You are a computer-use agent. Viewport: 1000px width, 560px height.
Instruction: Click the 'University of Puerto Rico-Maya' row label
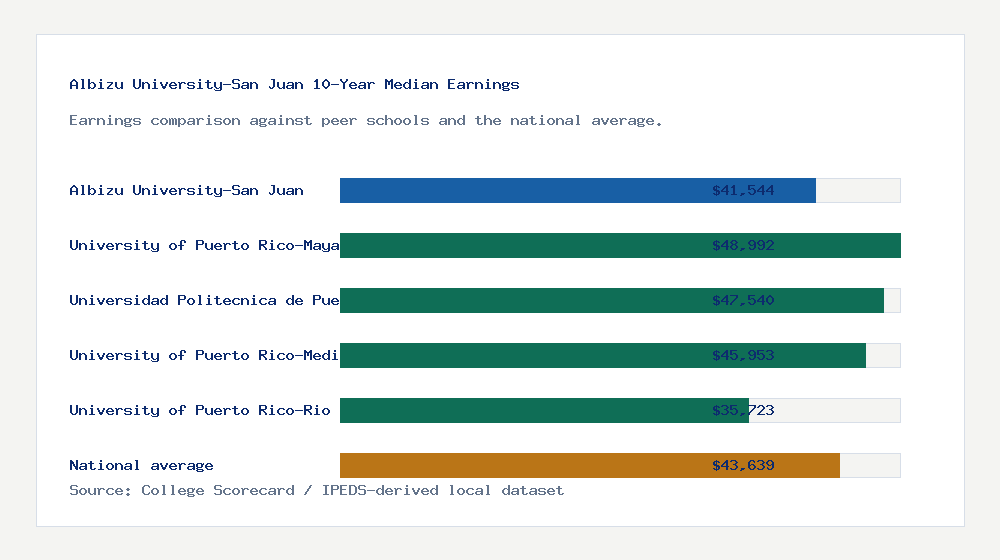pyautogui.click(x=204, y=246)
